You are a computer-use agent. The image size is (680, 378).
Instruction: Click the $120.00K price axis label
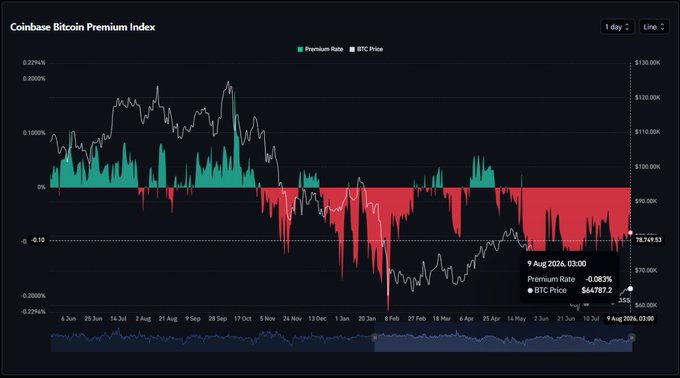647,98
